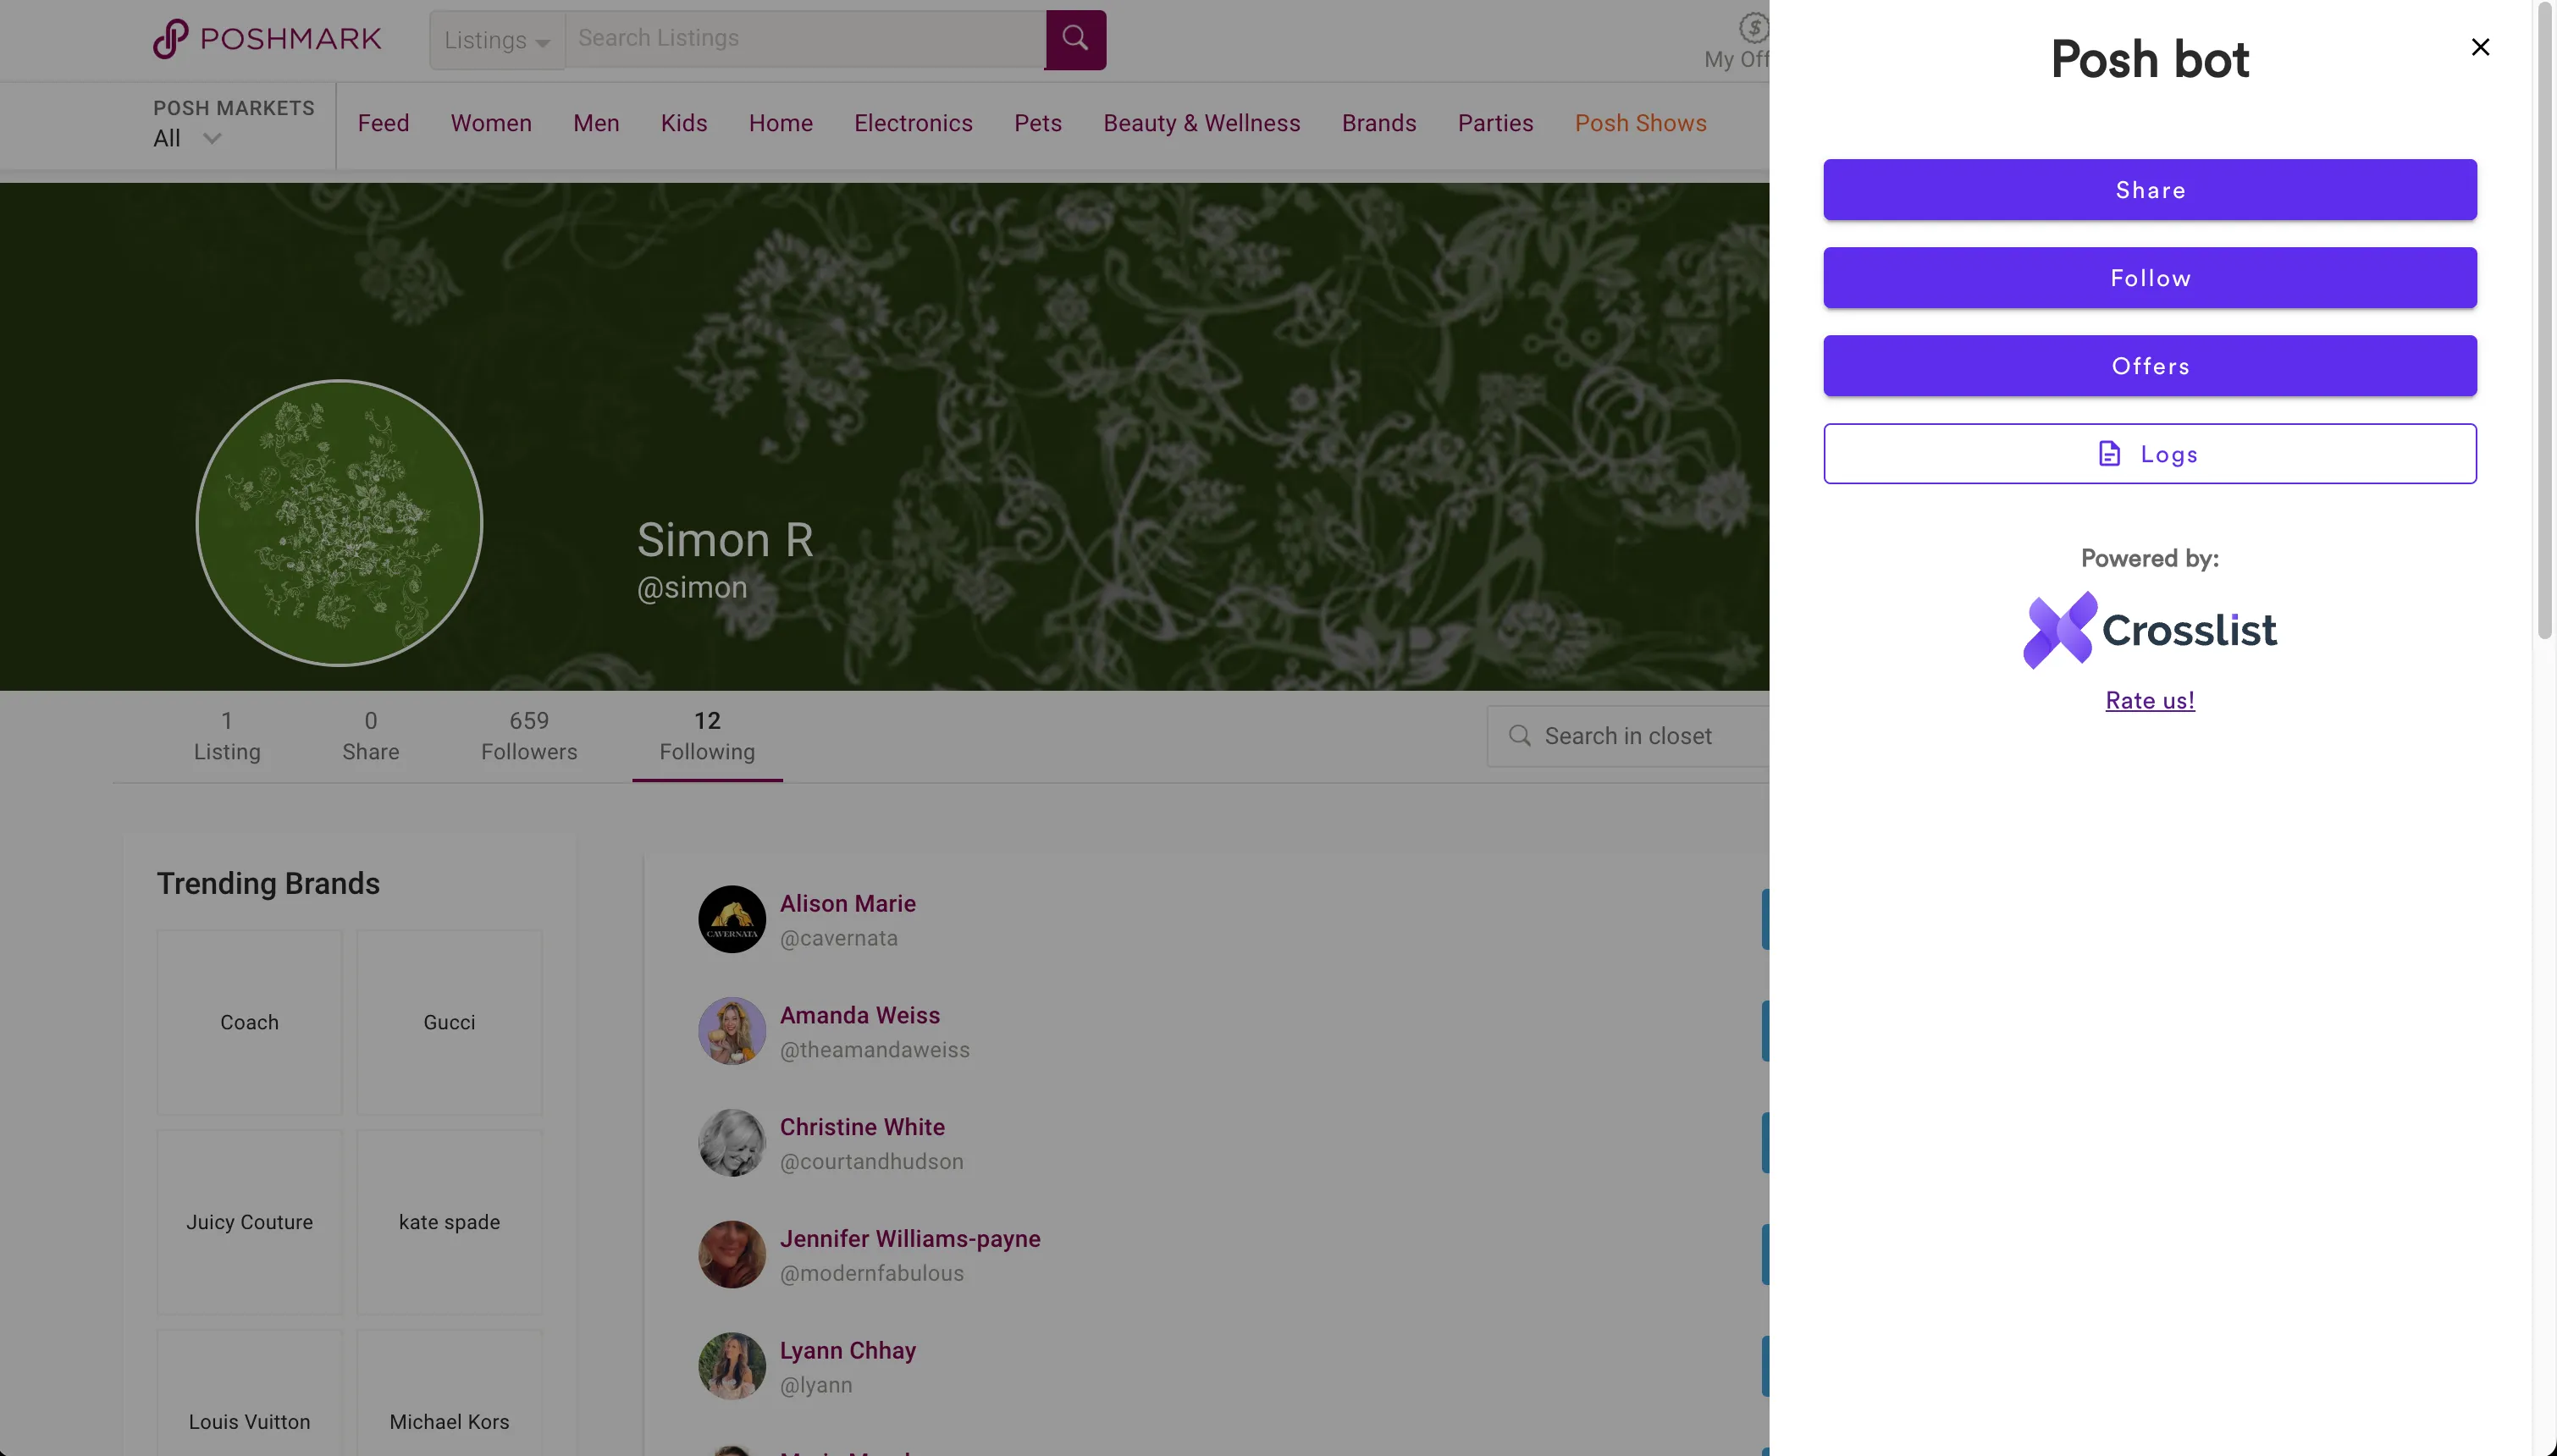Open the Brands menu item
Viewport: 2557px width, 1456px height.
point(1379,123)
